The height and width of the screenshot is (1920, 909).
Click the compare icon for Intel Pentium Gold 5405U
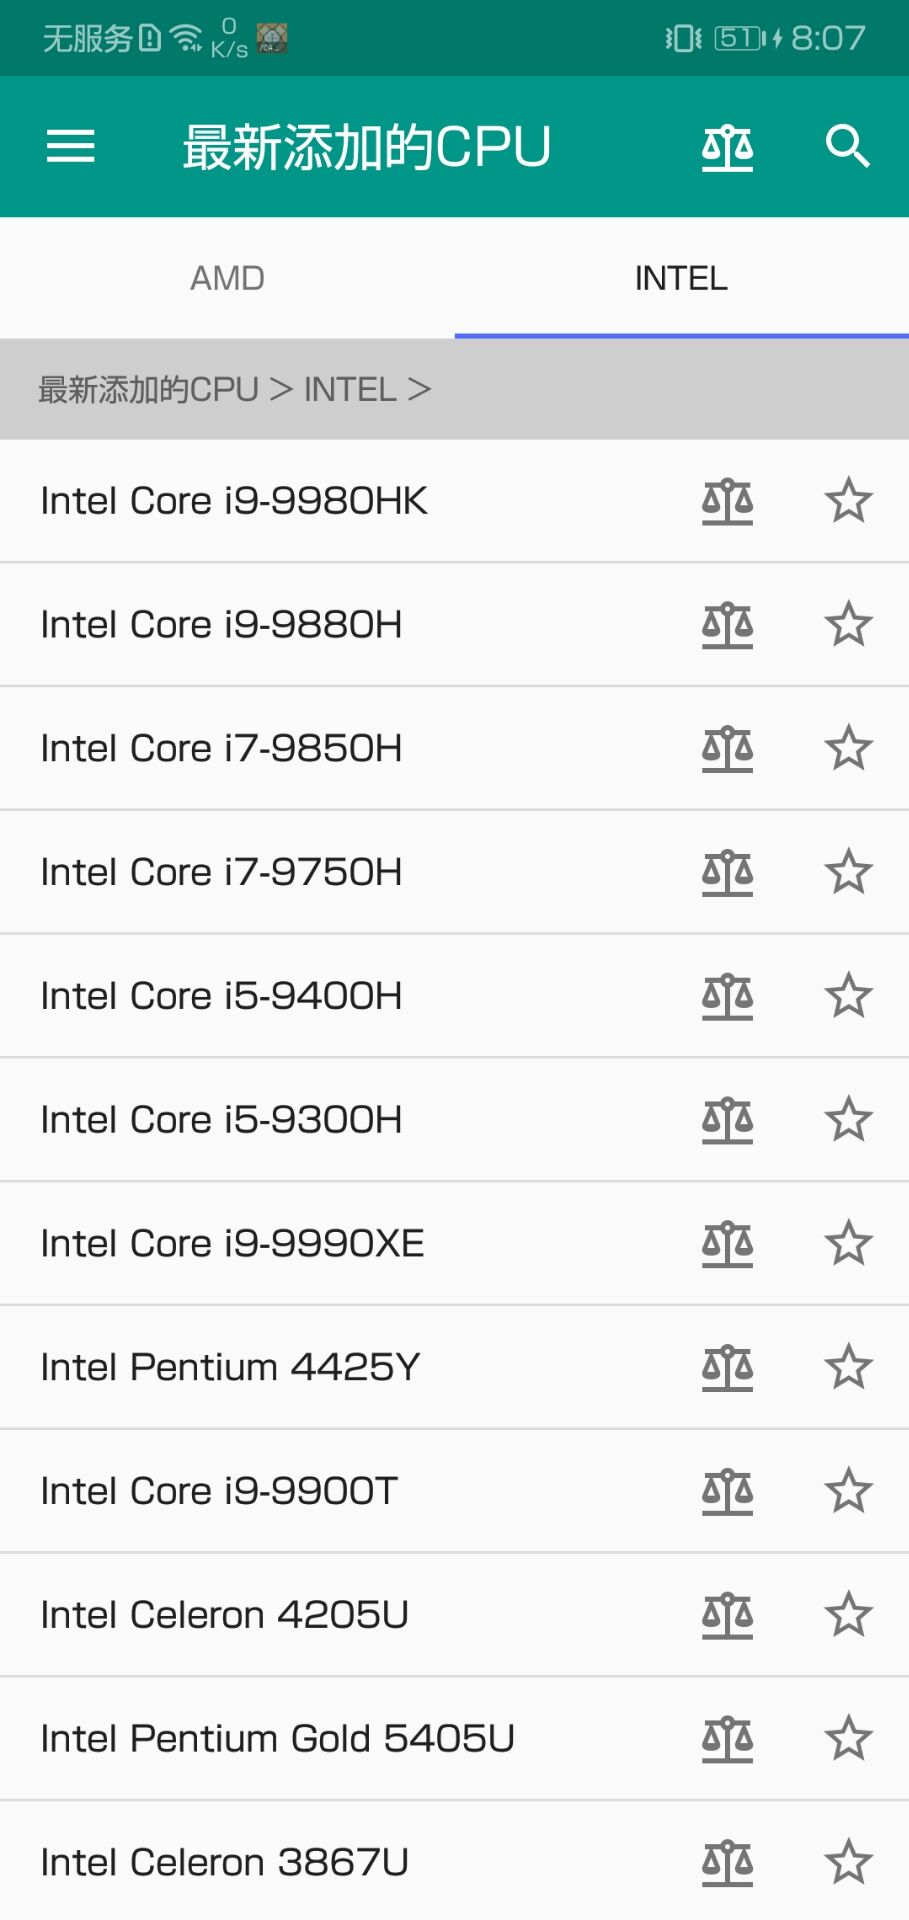727,1738
